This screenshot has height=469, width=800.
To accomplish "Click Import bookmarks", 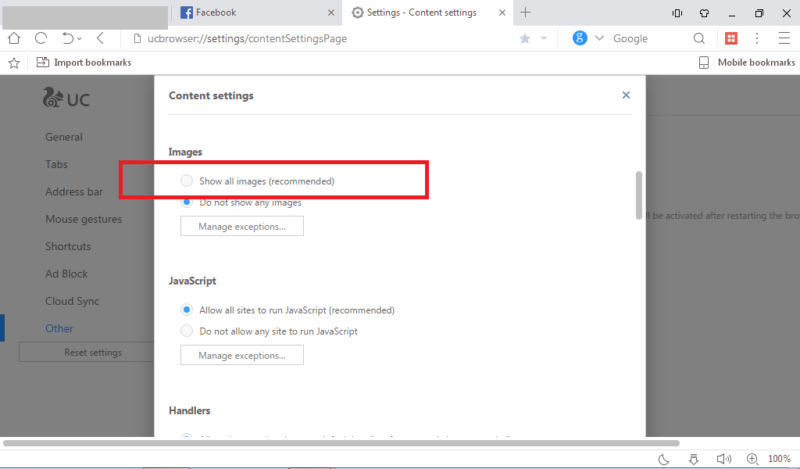I will [84, 62].
